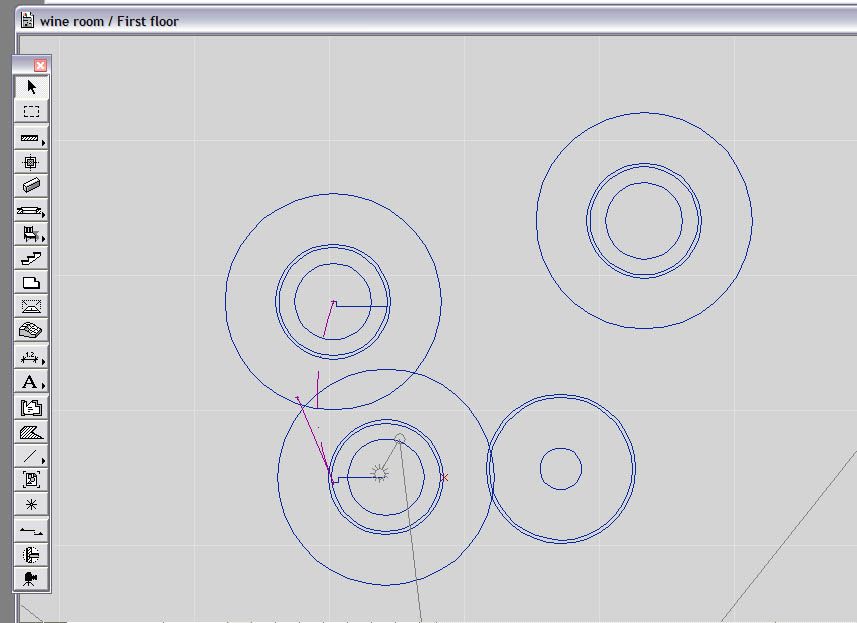Pick the Detail tool
The height and width of the screenshot is (623, 857).
tap(31, 555)
